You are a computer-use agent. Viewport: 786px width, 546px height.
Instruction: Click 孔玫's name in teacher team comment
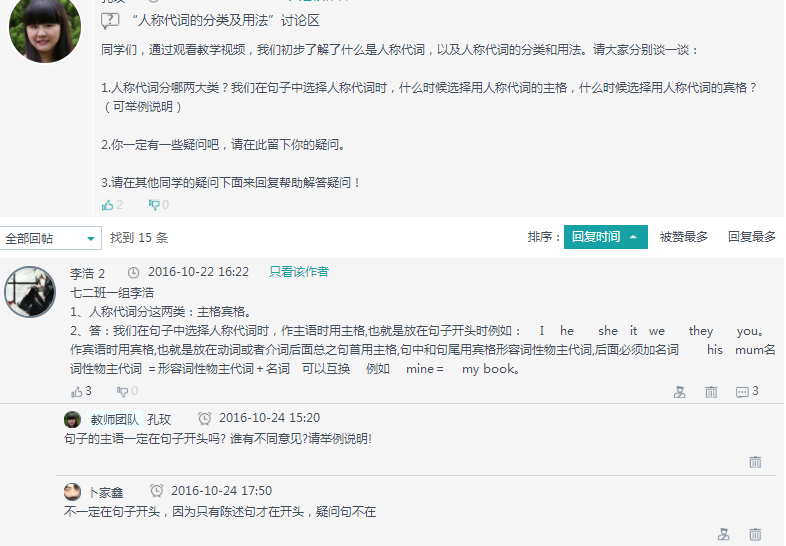[159, 419]
